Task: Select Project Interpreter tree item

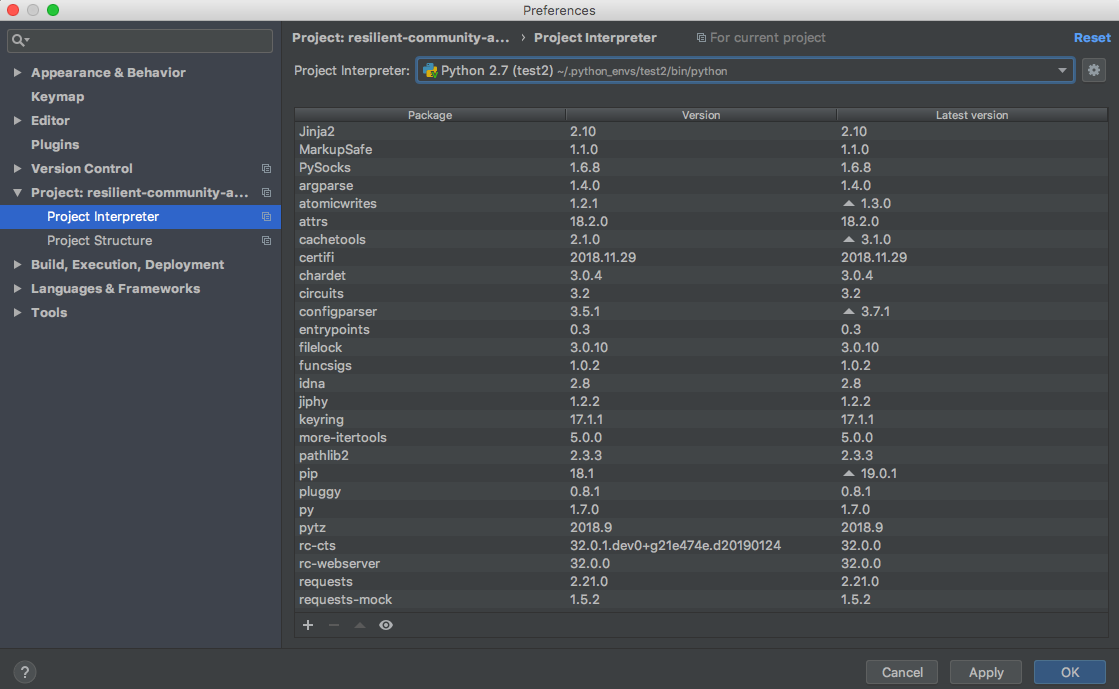Action: [x=141, y=216]
